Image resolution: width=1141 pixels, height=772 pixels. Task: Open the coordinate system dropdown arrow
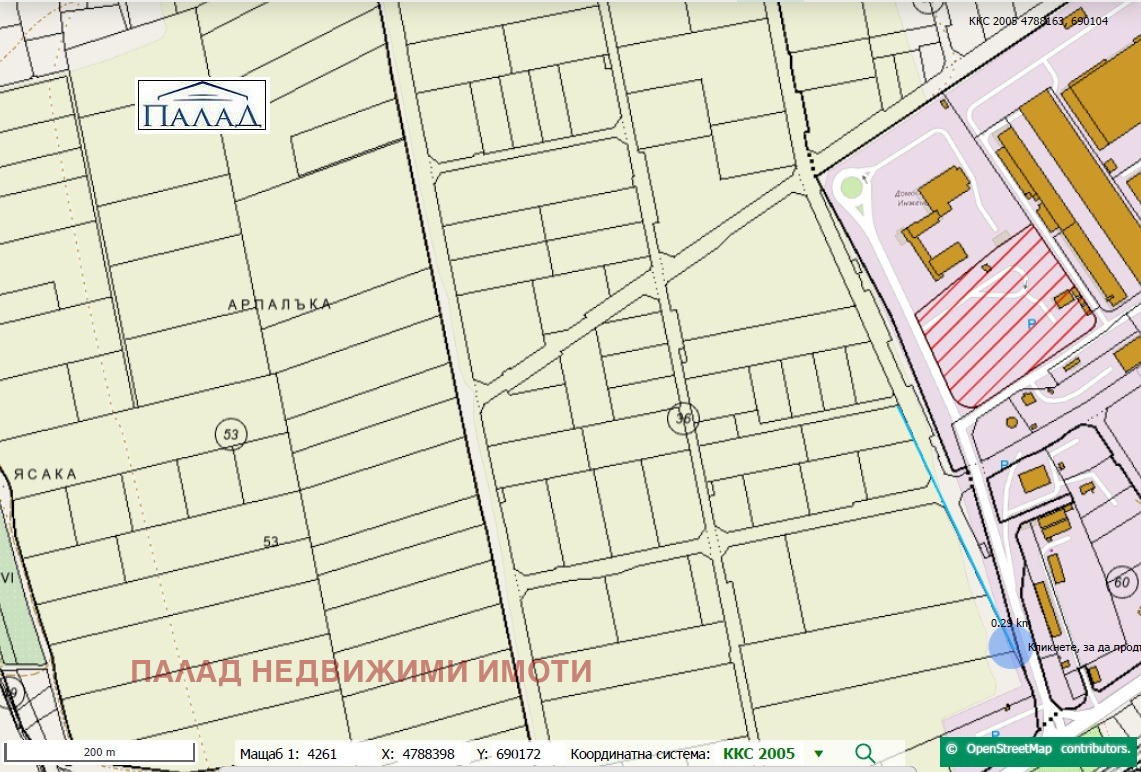819,754
